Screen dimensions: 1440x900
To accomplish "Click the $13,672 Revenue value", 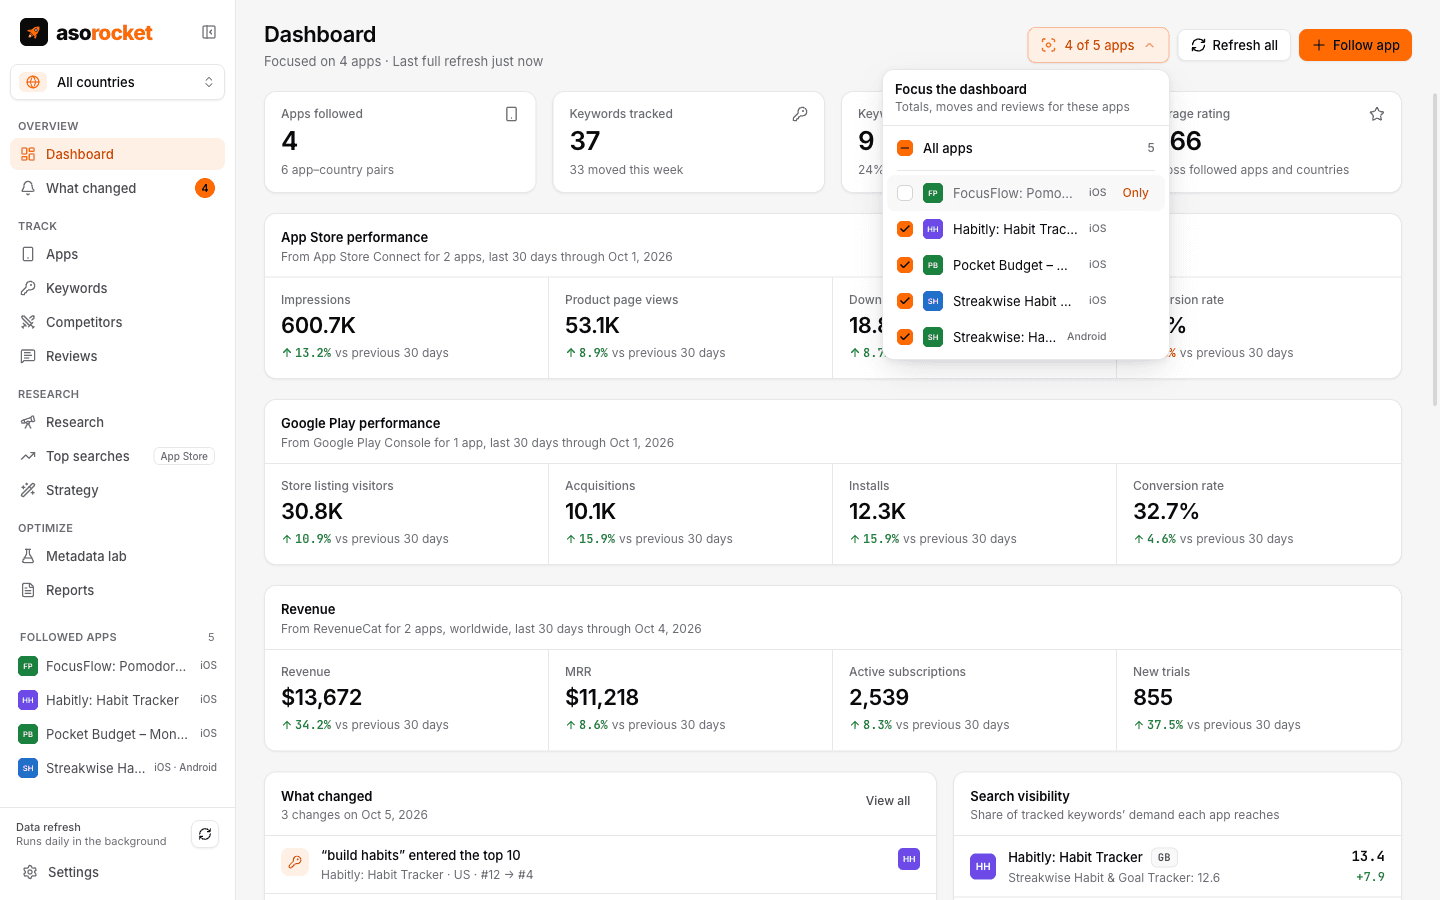I will (321, 698).
